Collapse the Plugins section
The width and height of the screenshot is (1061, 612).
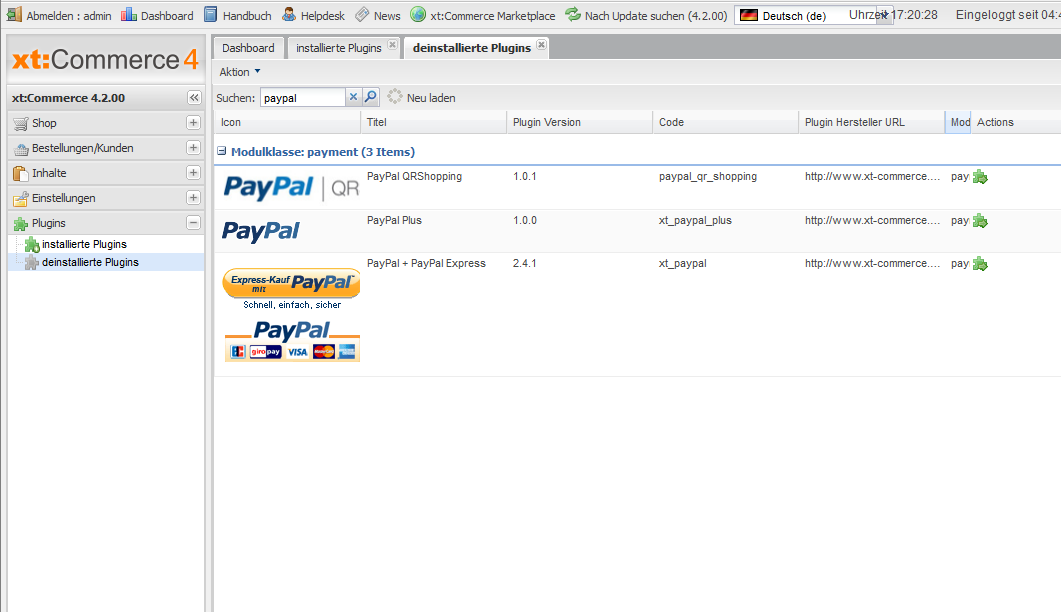[194, 223]
